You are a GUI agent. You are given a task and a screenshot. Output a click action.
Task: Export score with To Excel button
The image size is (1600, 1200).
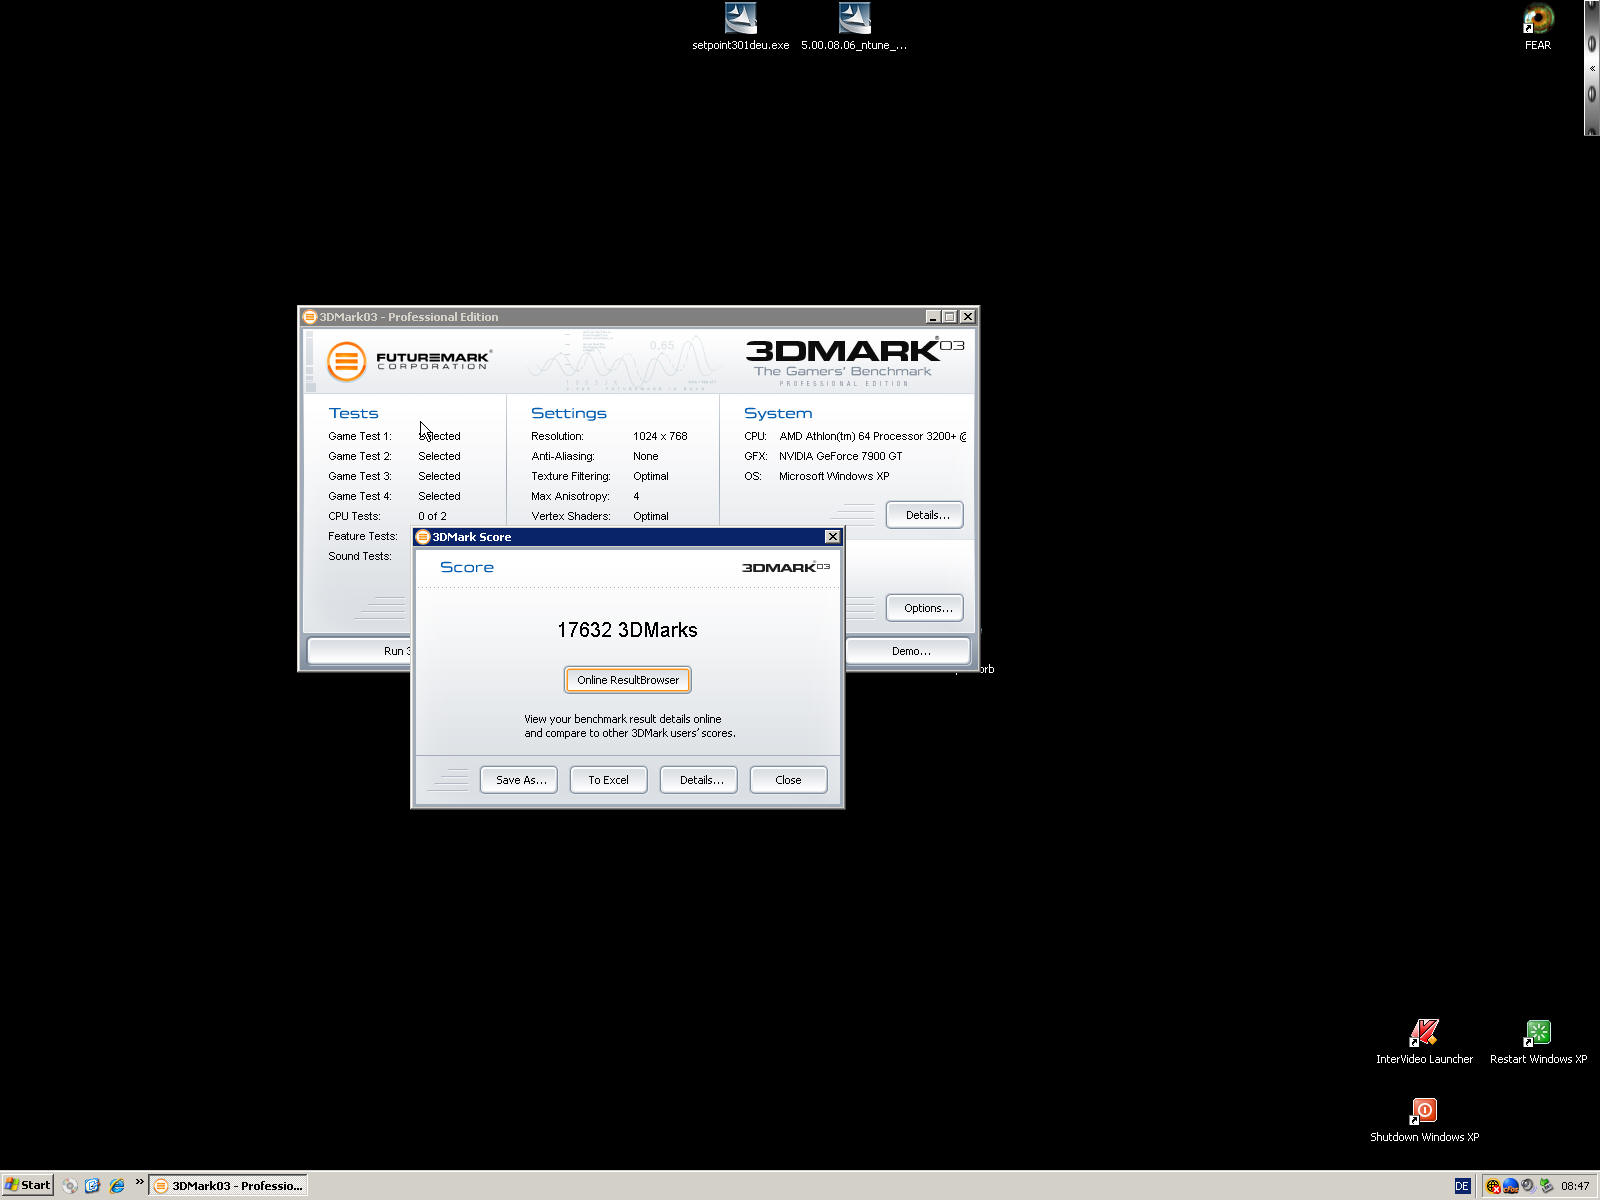click(608, 780)
